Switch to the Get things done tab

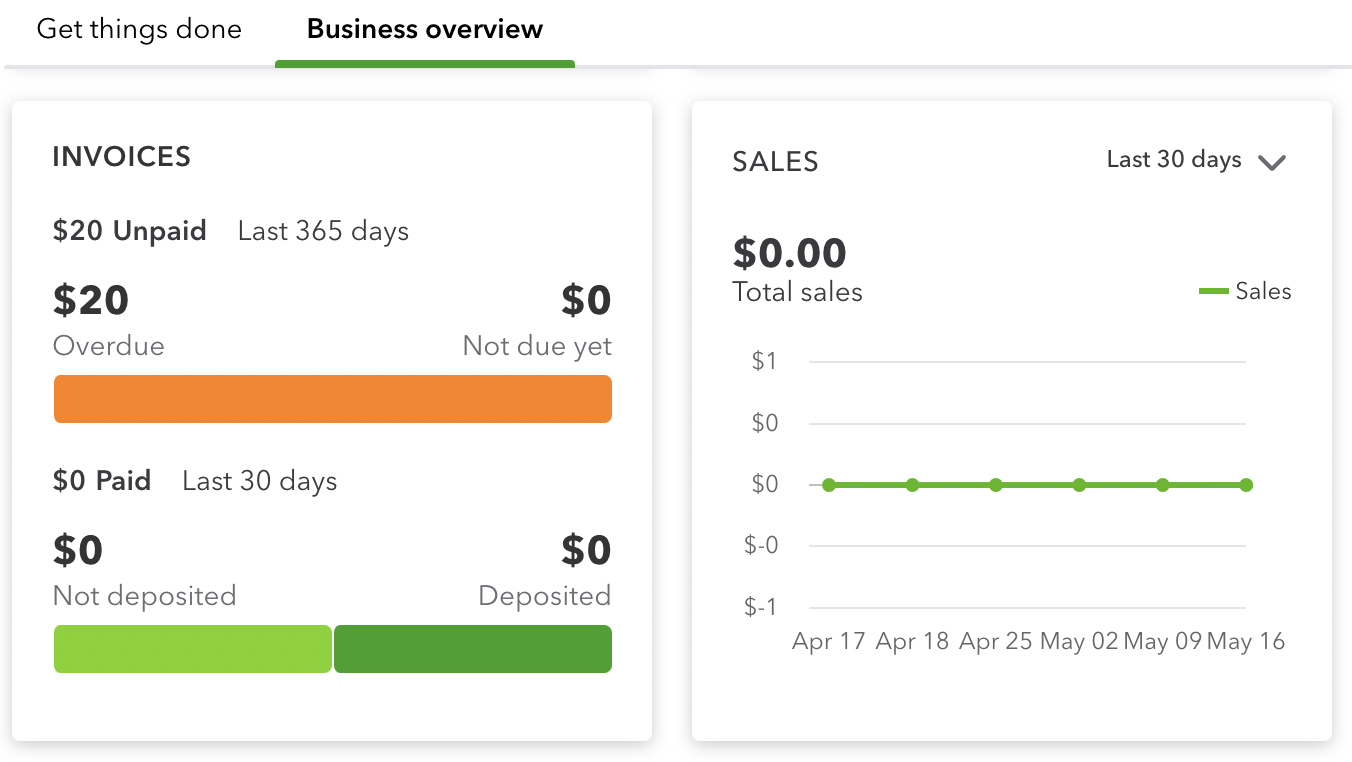coord(139,29)
